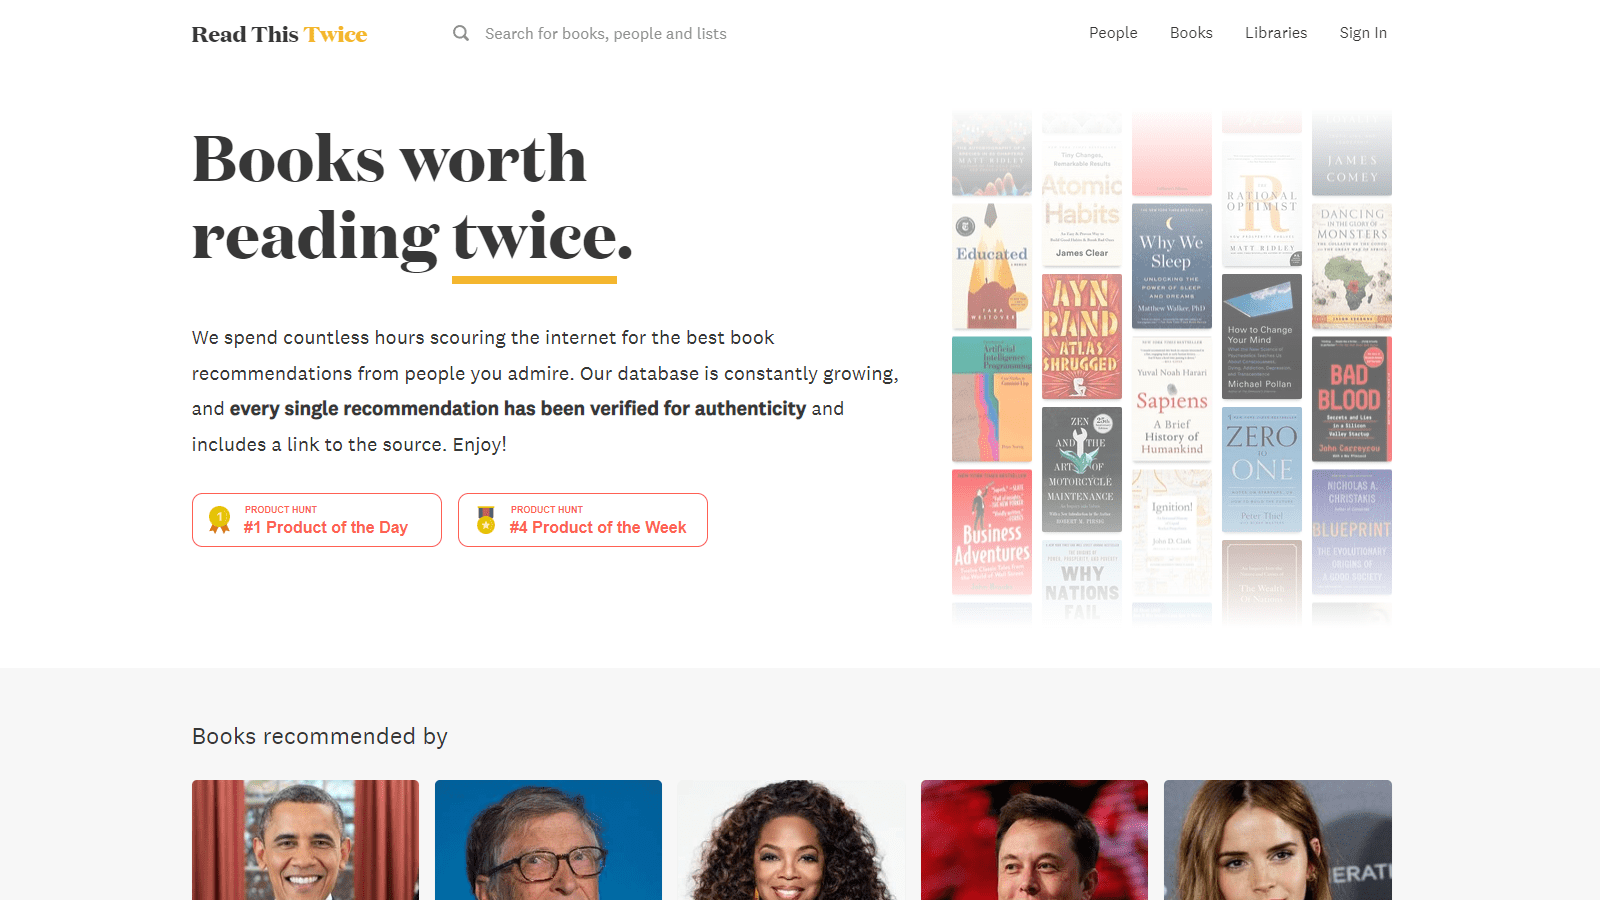The height and width of the screenshot is (900, 1600).
Task: Open the Zero to One book cover
Action: tap(1262, 470)
